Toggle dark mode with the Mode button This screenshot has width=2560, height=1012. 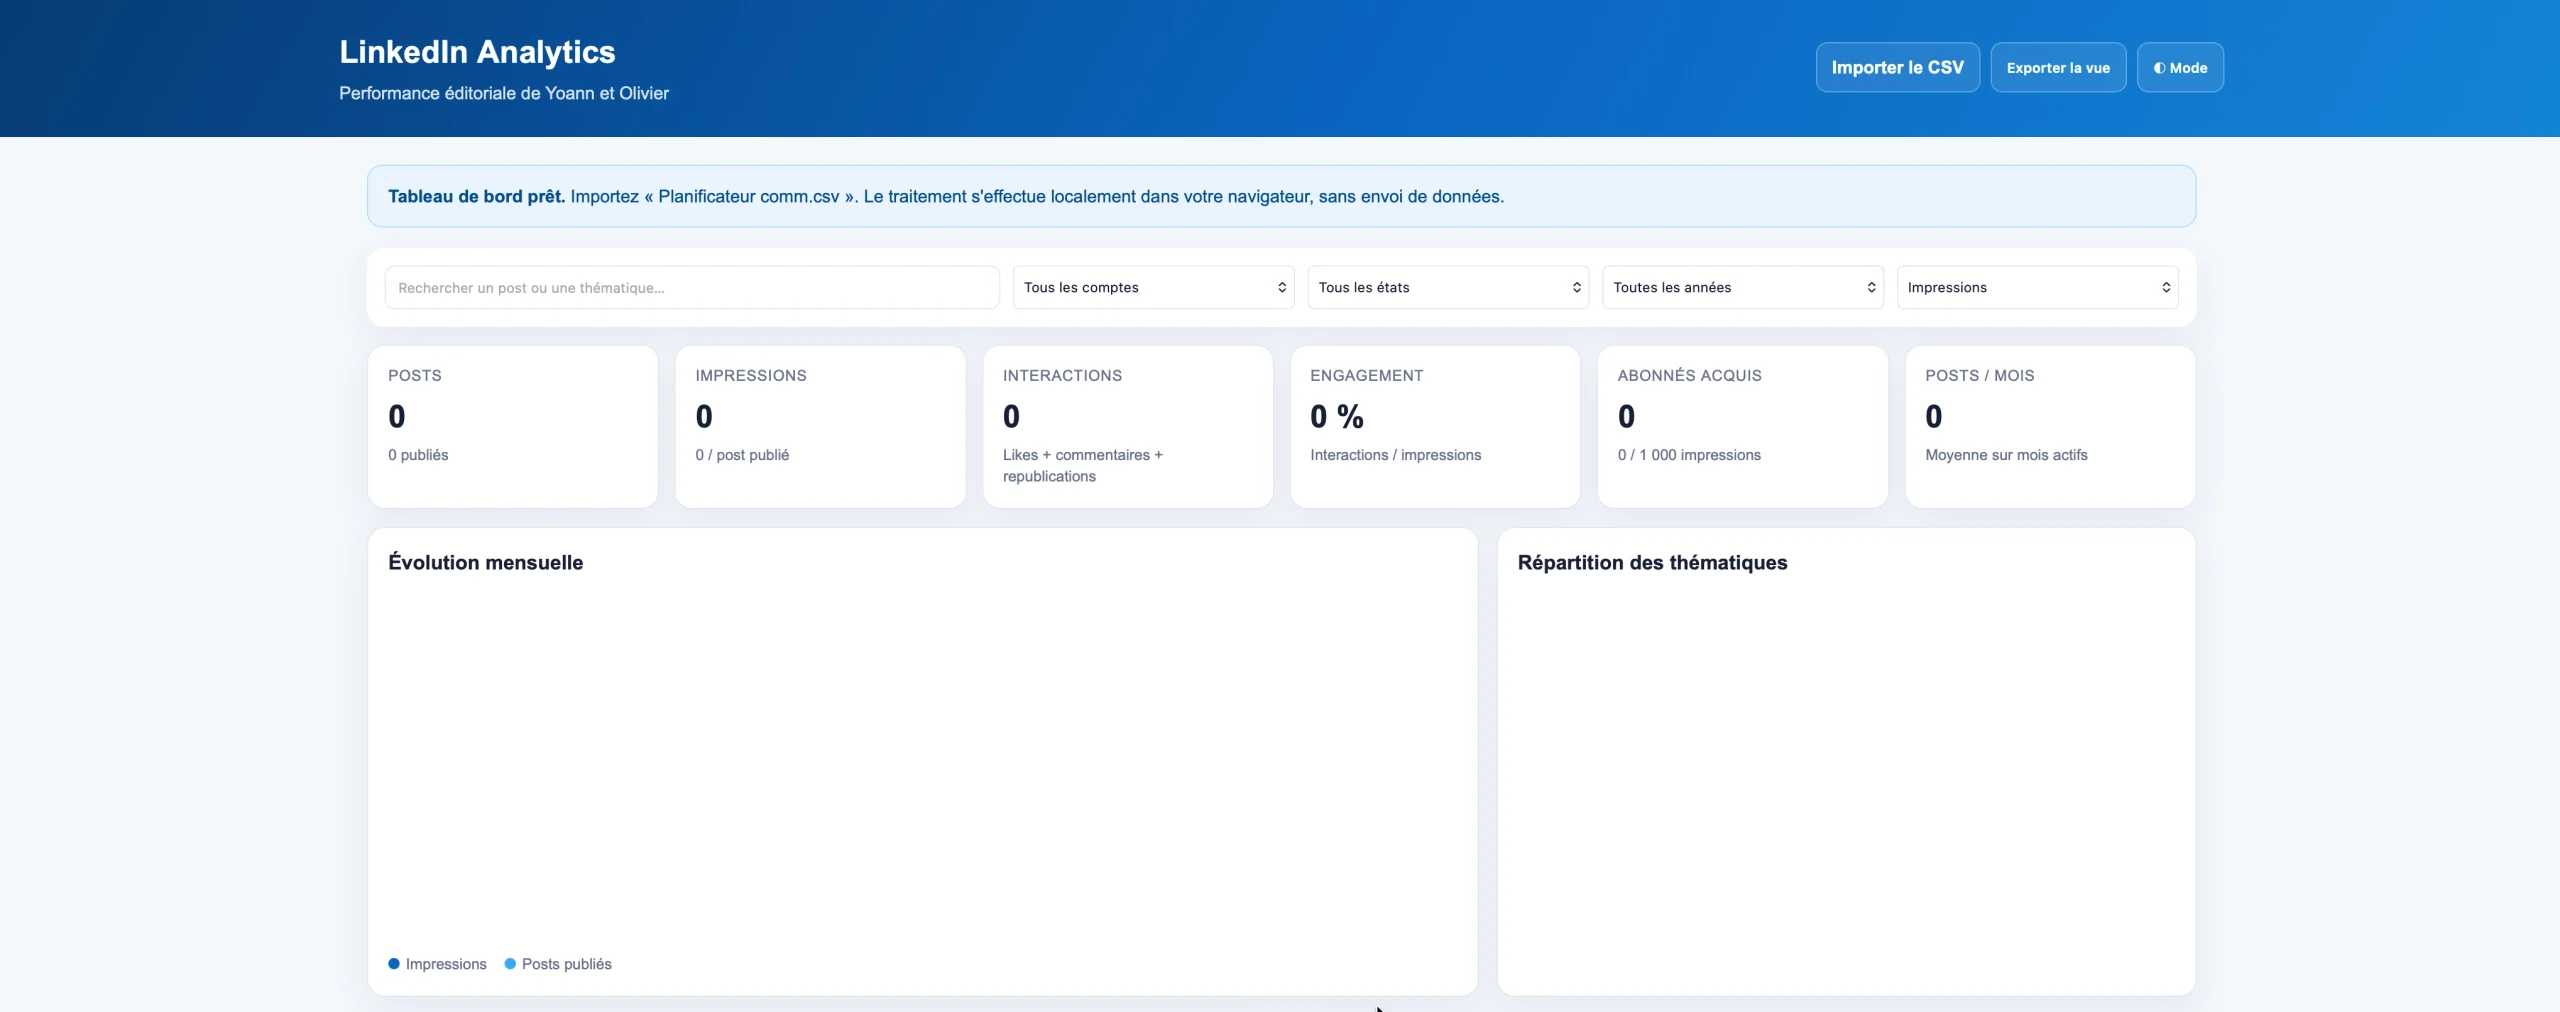coord(2180,67)
